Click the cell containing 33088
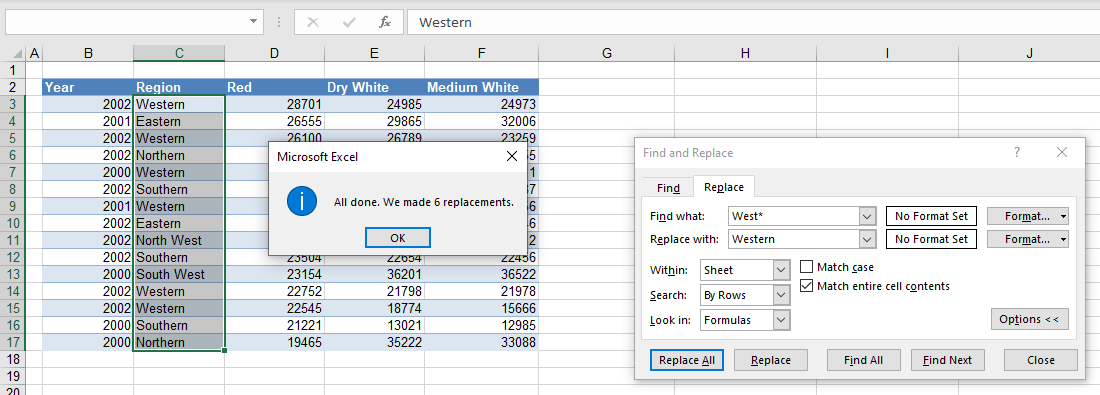 coord(481,342)
